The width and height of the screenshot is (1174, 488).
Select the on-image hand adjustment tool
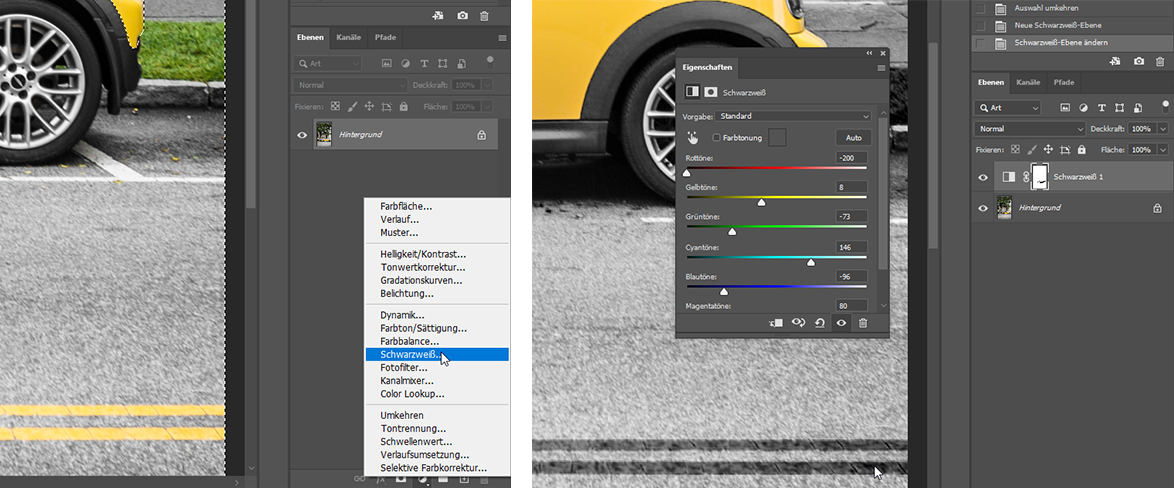coord(693,138)
